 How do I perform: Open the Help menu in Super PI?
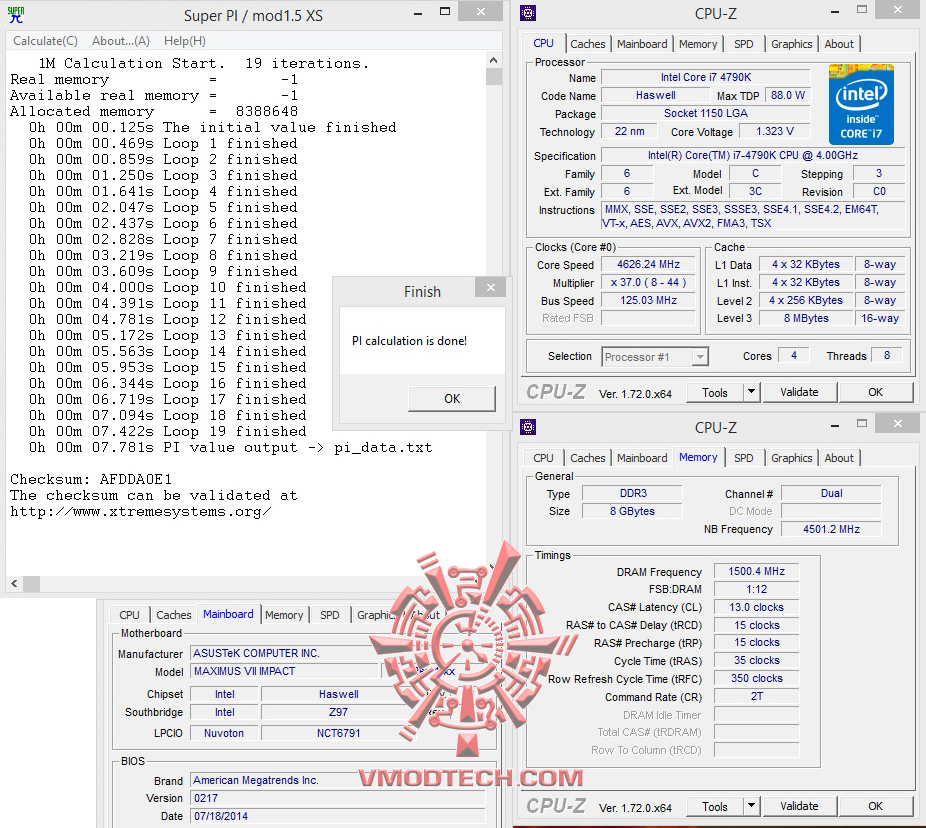[185, 41]
